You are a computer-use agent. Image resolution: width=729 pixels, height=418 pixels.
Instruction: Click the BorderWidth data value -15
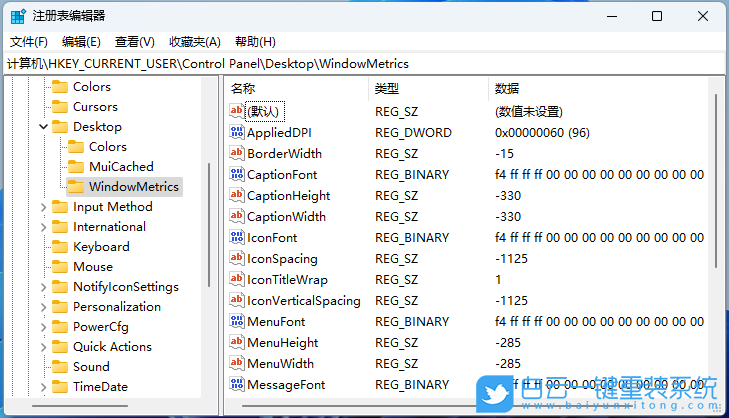504,153
